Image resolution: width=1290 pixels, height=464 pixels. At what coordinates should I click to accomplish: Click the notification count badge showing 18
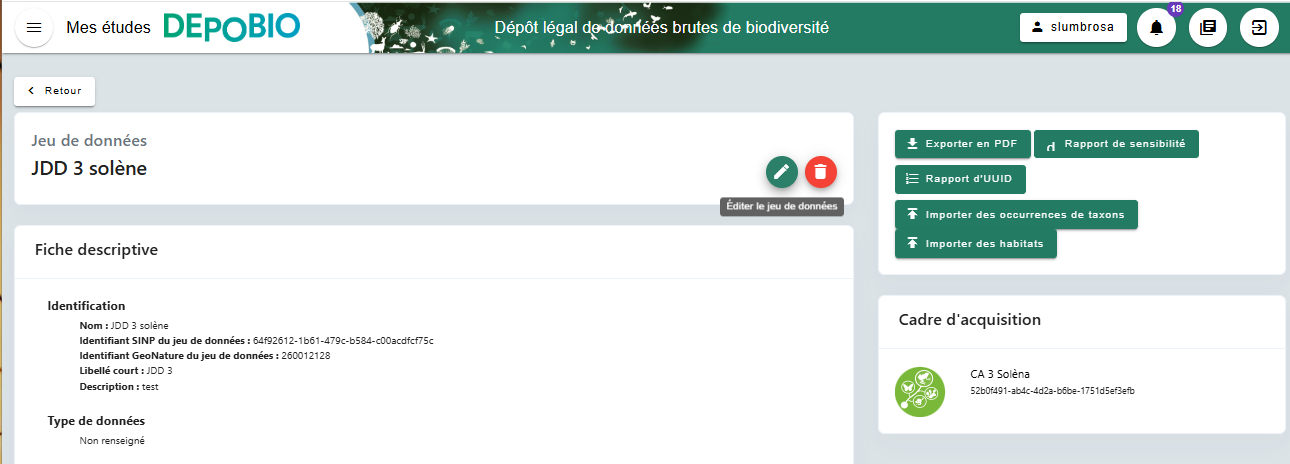[x=1175, y=9]
